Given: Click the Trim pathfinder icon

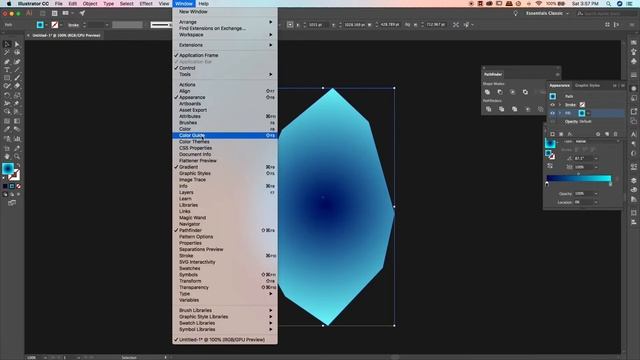Looking at the screenshot, I should coord(502,109).
